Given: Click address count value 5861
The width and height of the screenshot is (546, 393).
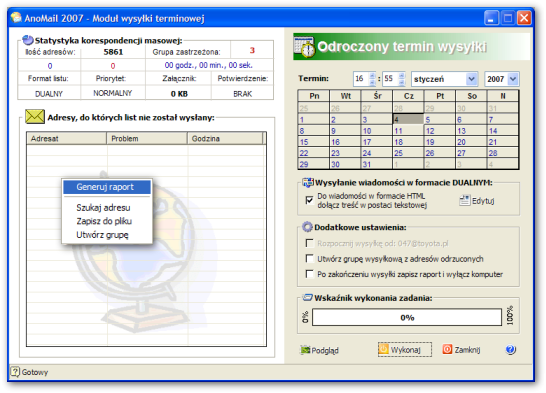Looking at the screenshot, I should (x=113, y=52).
